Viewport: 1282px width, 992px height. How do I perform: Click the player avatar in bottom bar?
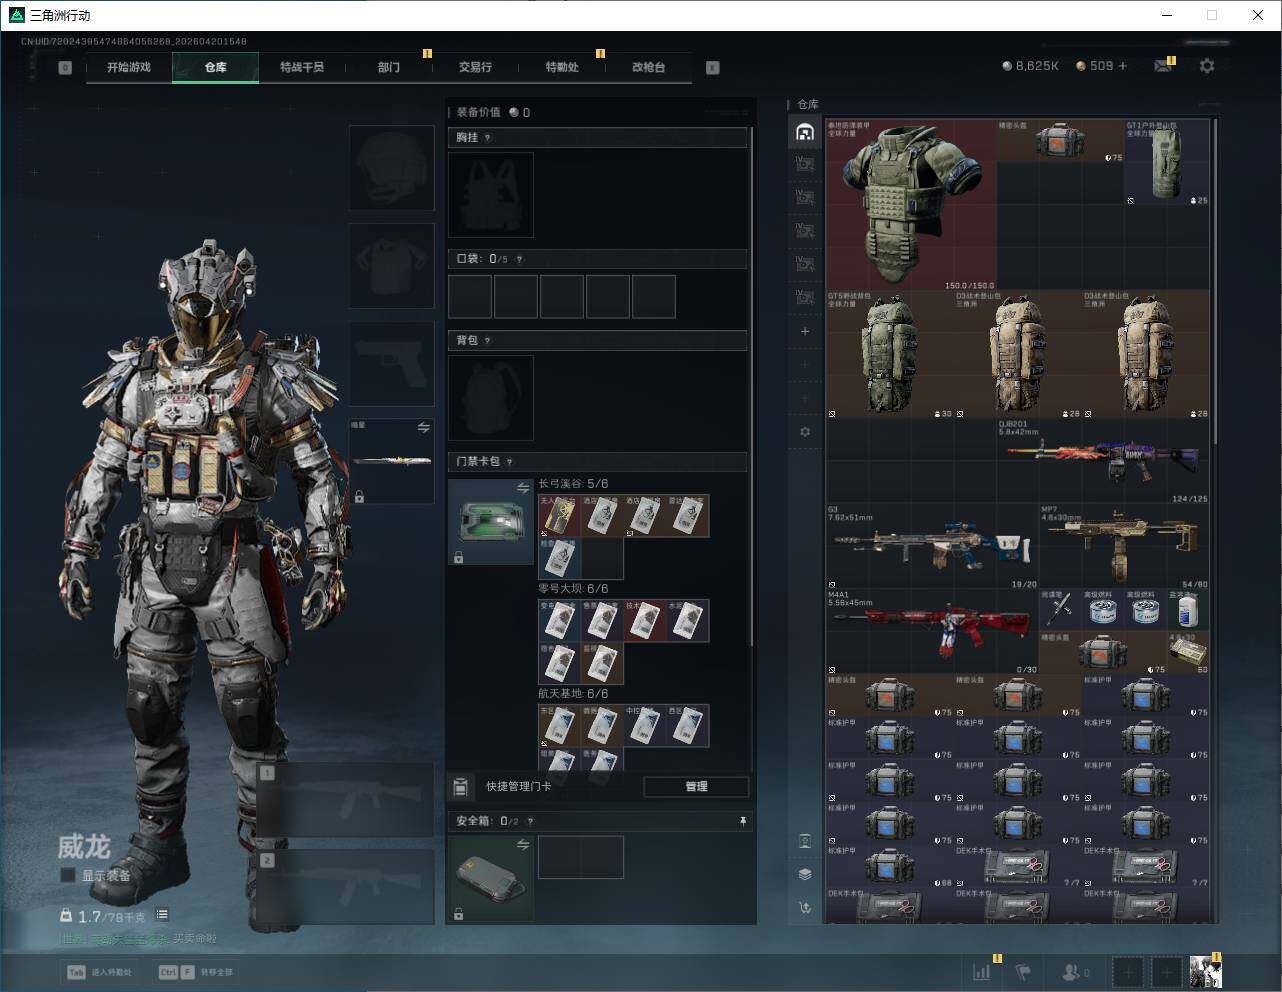click(x=1205, y=971)
